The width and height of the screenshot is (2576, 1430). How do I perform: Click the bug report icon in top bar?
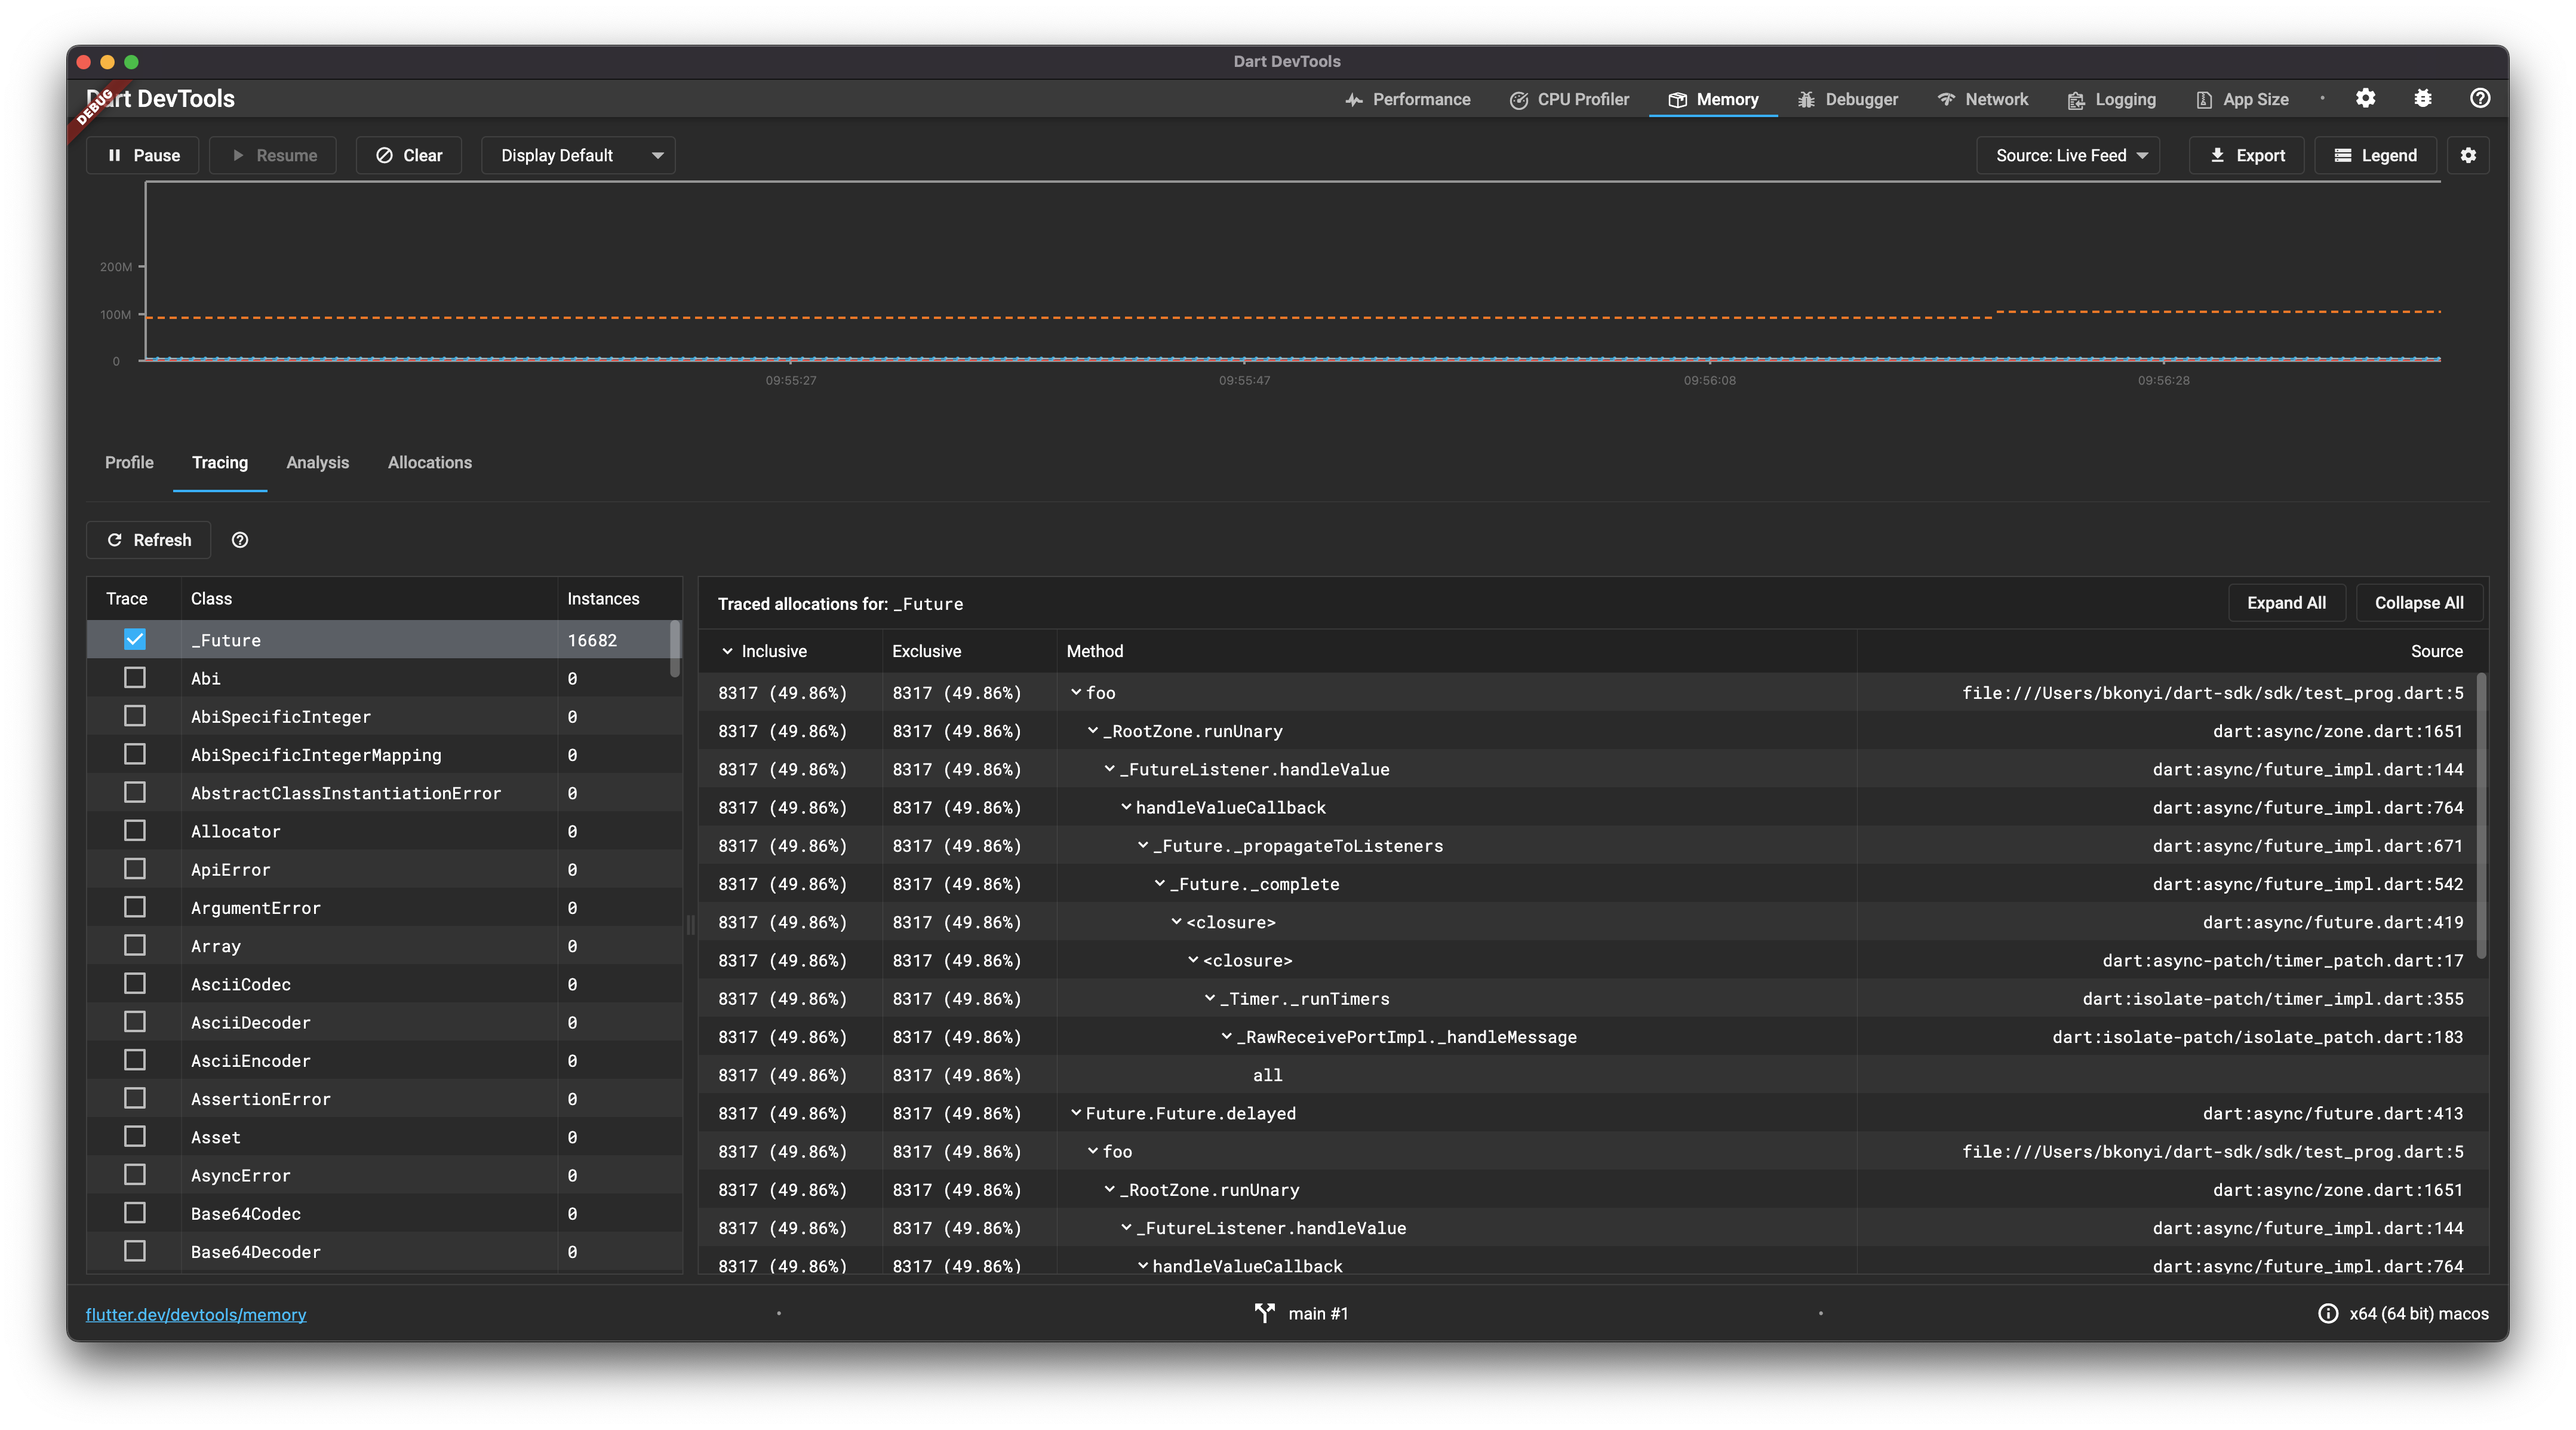tap(2422, 98)
